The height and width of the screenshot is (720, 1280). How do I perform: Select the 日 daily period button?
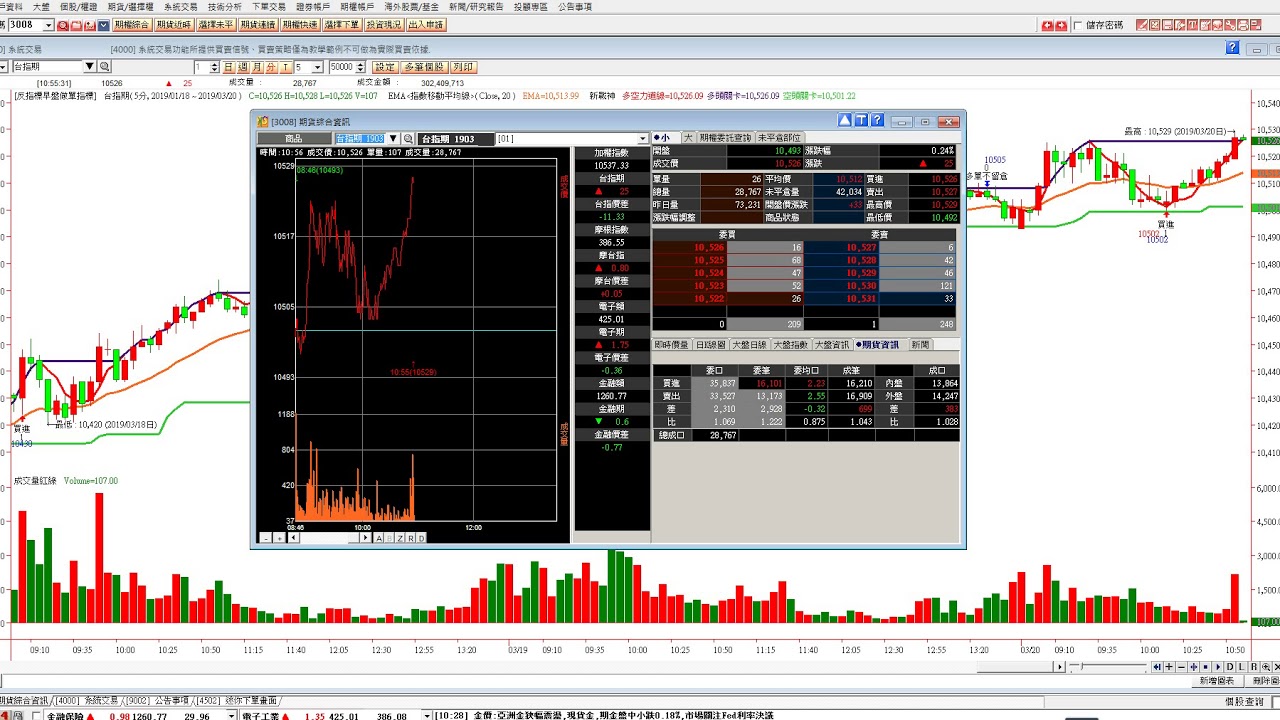228,67
